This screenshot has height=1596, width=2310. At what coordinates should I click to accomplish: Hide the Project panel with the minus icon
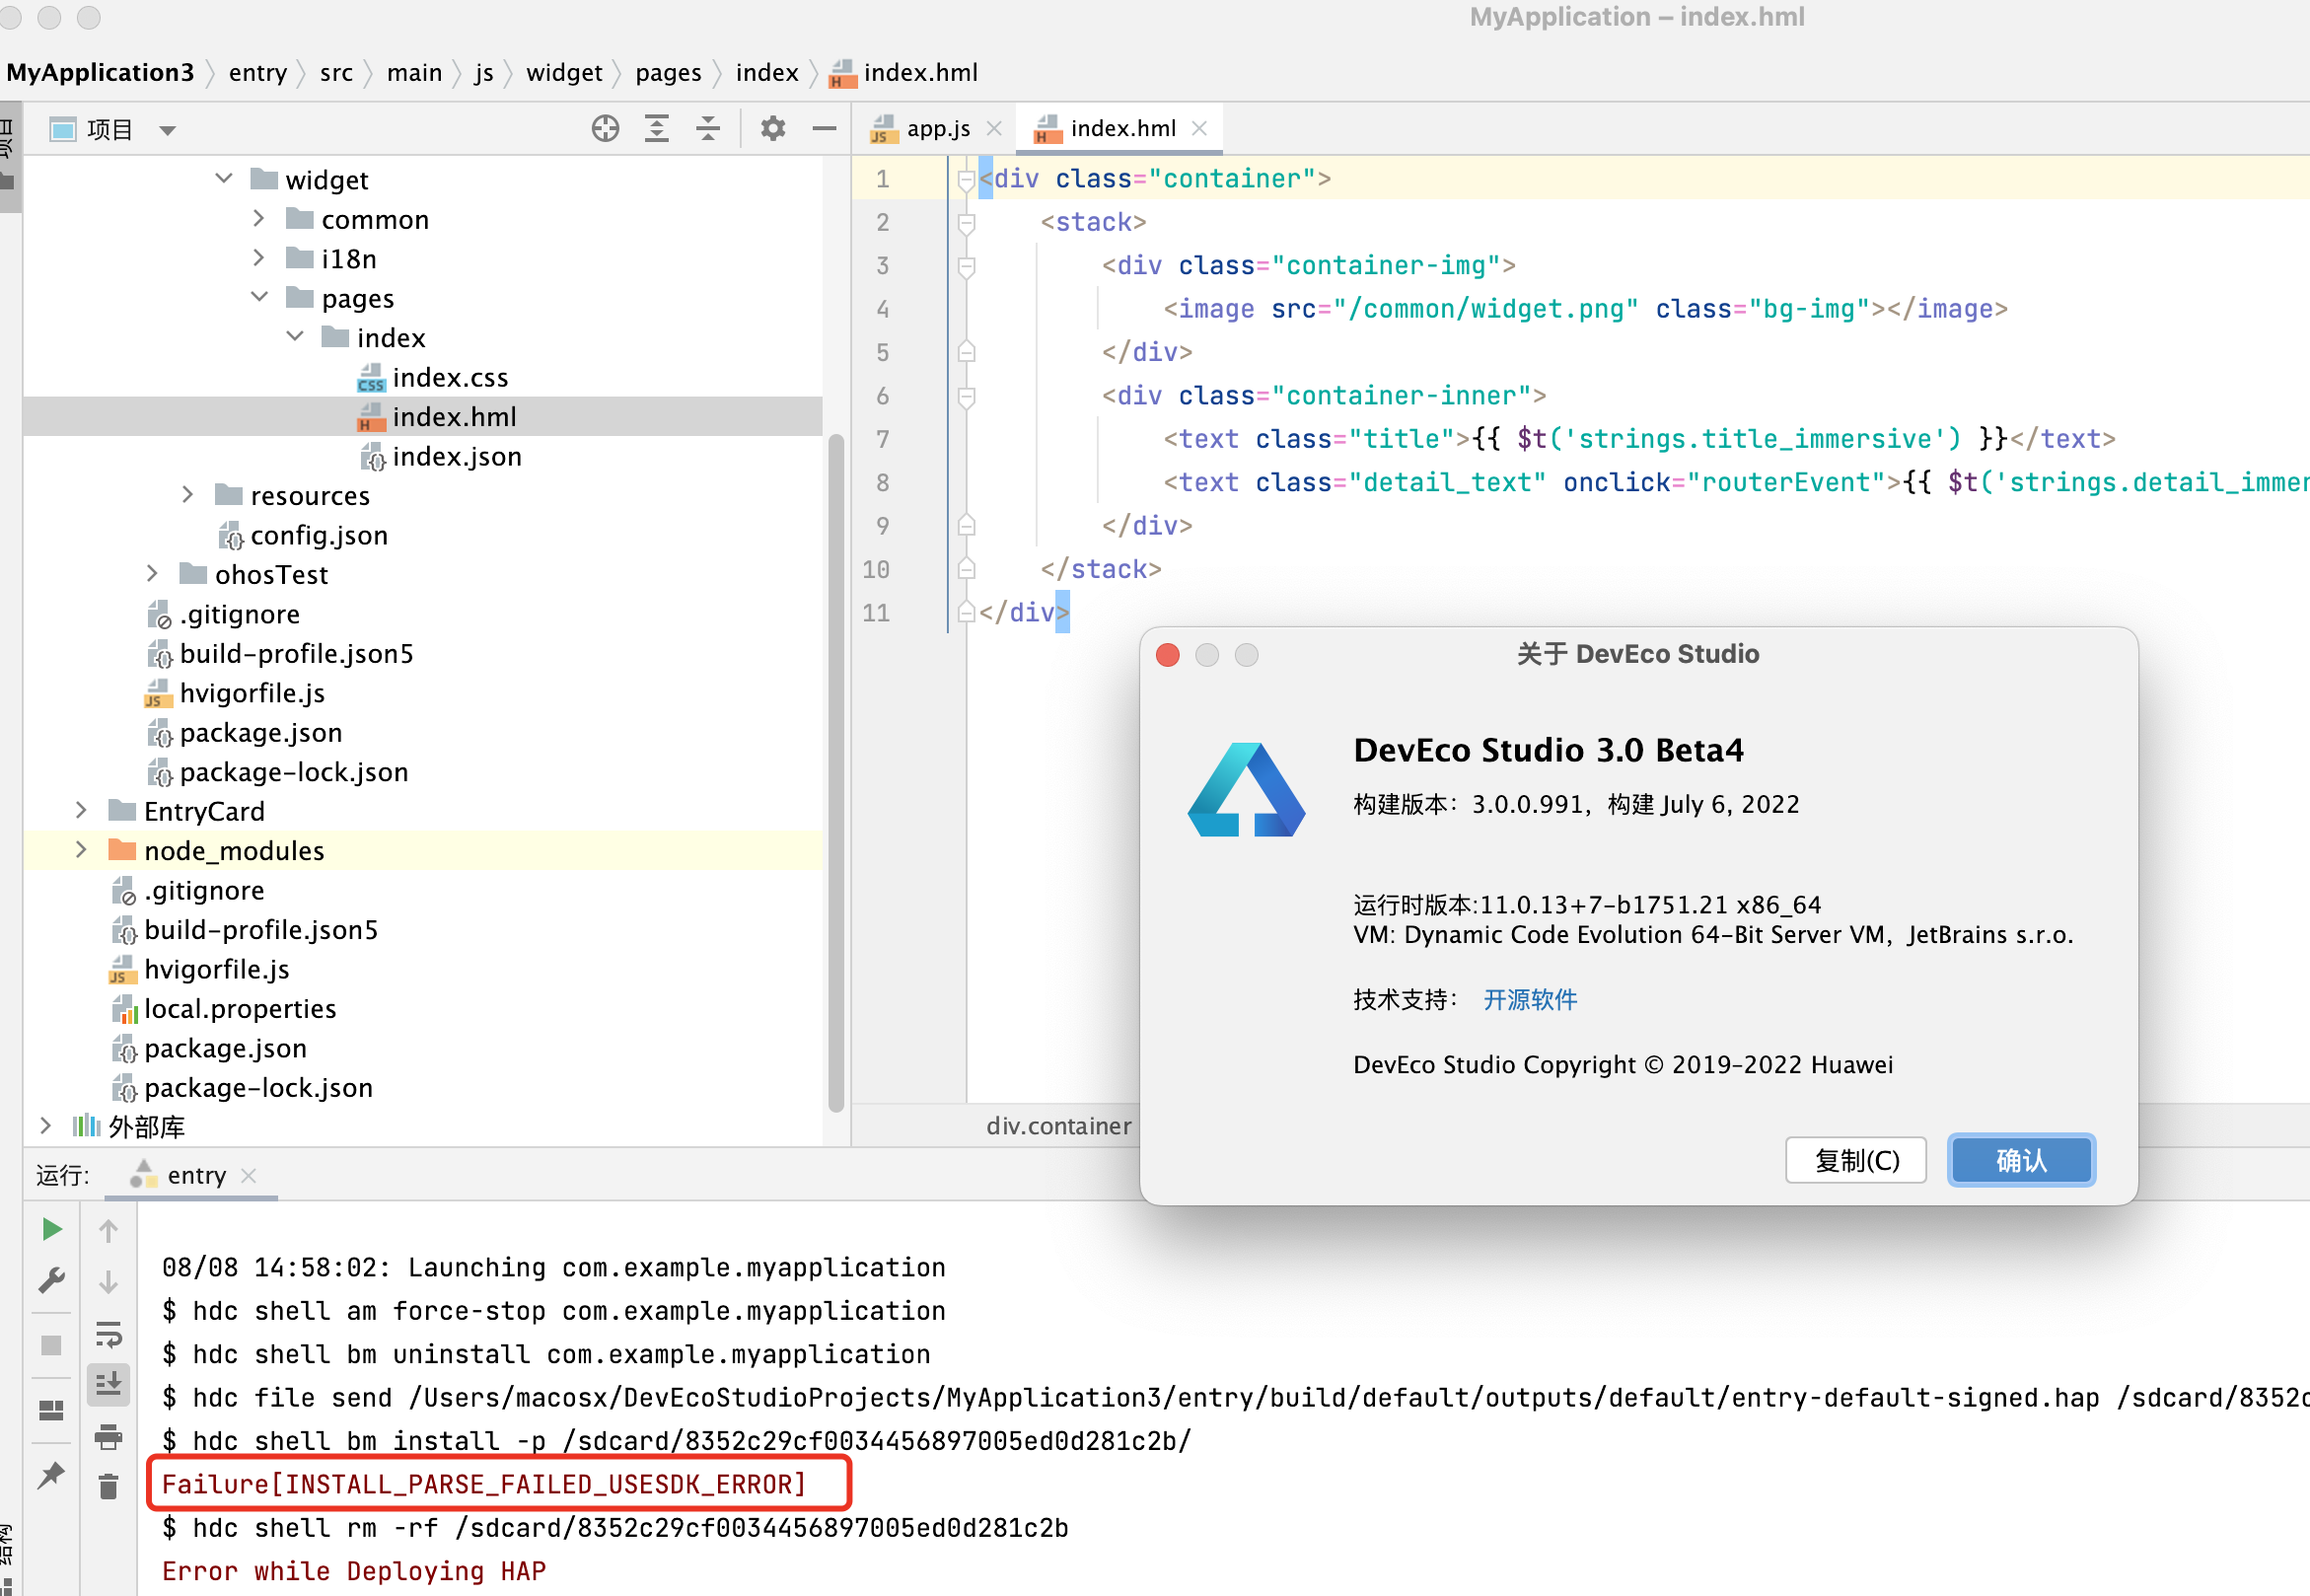point(824,129)
